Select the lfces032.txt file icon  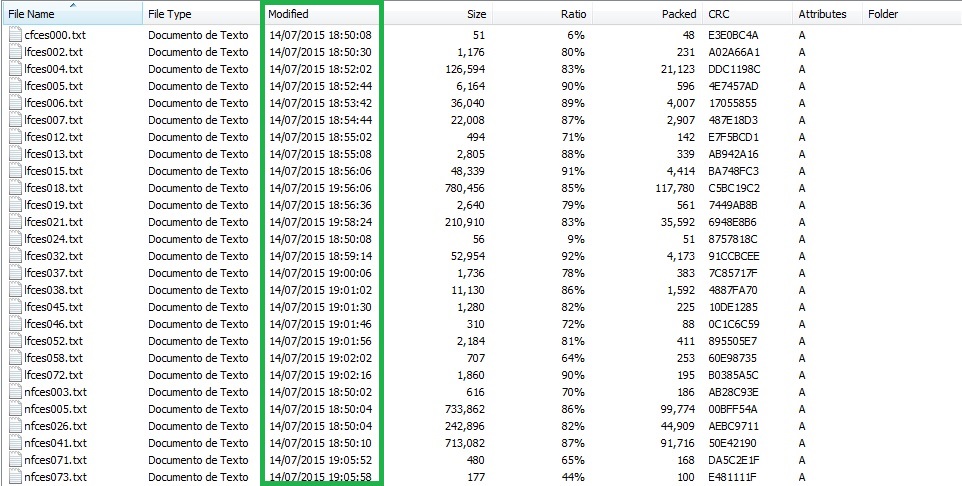15,256
